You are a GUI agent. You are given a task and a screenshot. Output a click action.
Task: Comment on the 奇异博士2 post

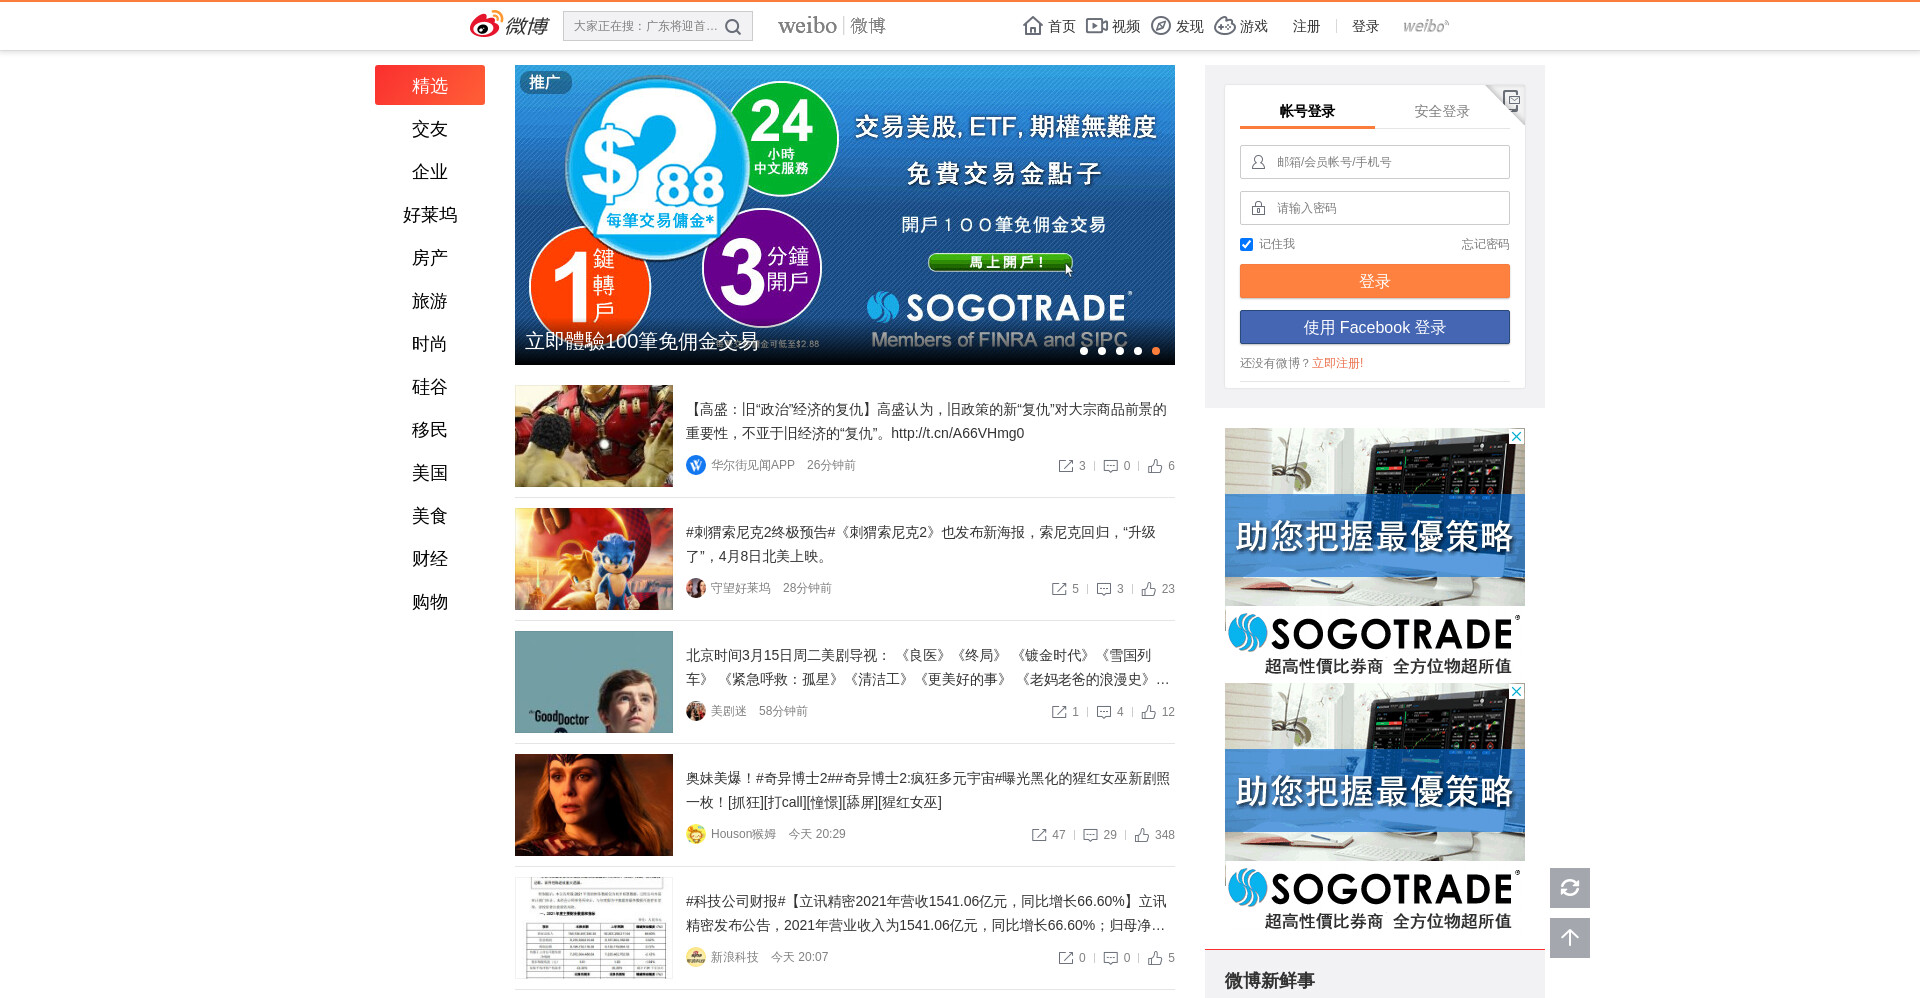coord(1091,835)
